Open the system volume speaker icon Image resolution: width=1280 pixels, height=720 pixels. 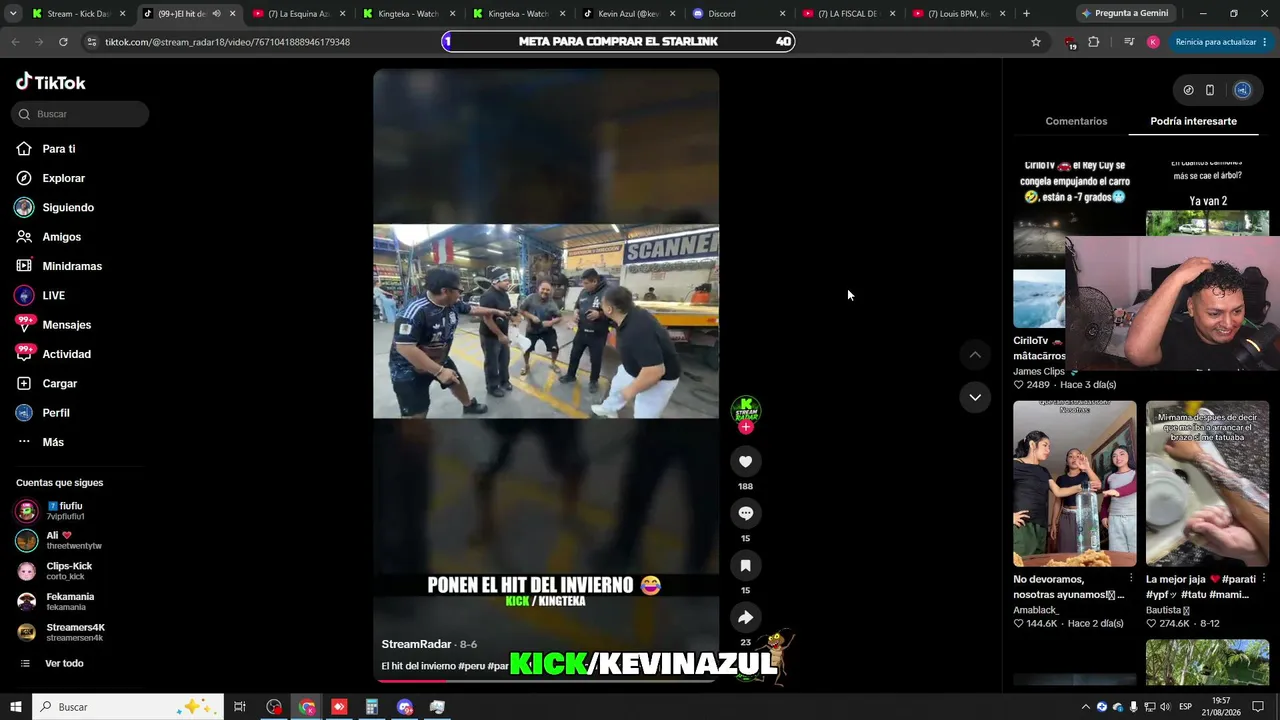pos(1164,707)
